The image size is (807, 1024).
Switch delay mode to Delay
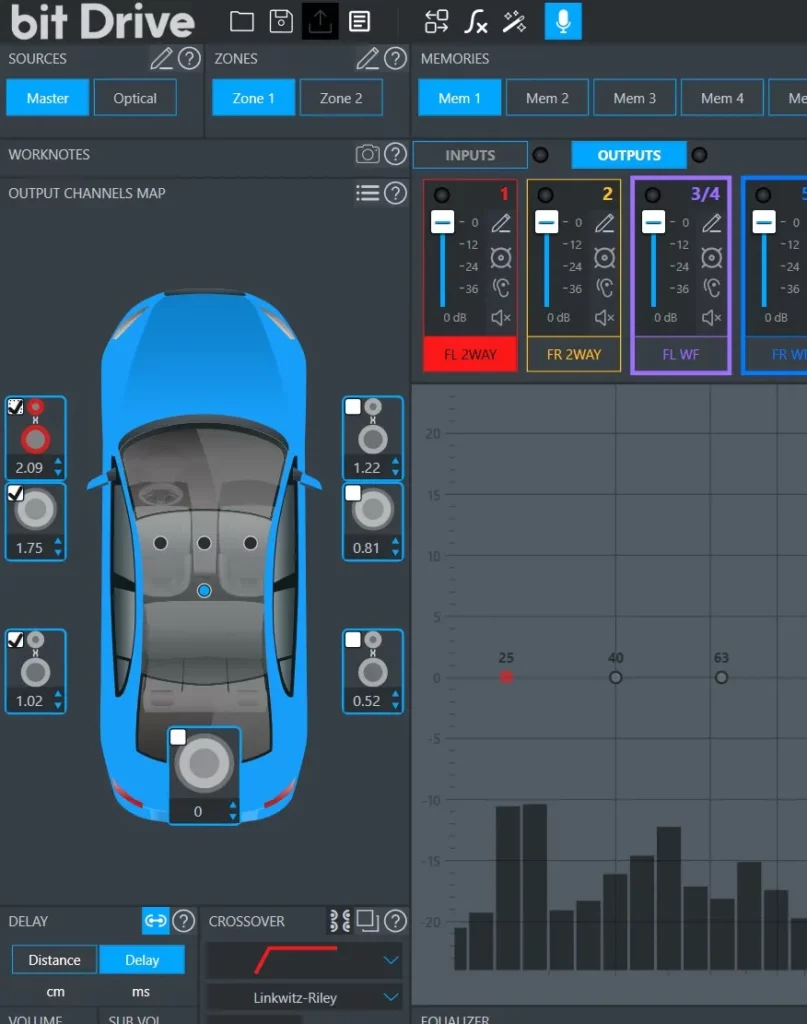[x=142, y=960]
